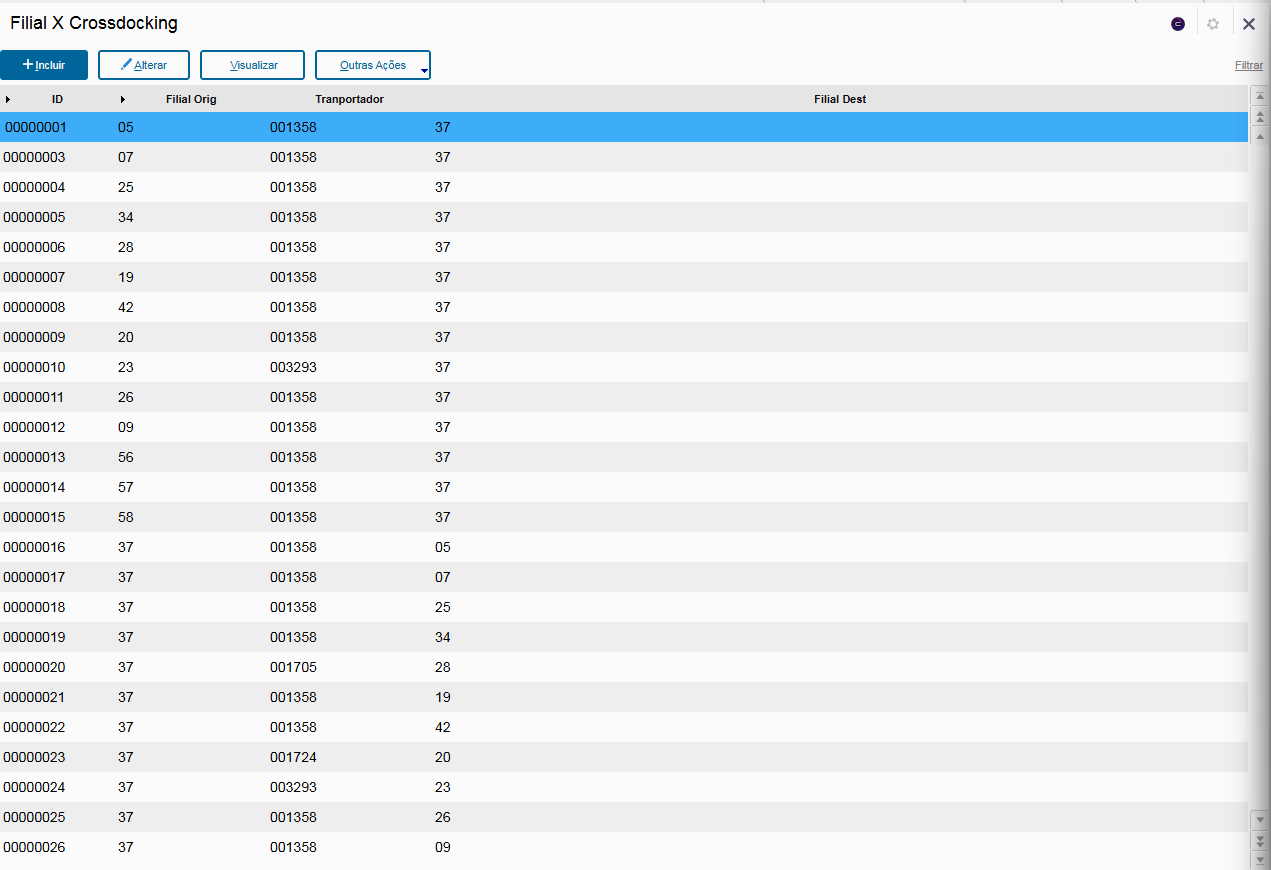This screenshot has height=870, width=1271.
Task: Move down one row with the single down arrow
Action: (1260, 820)
